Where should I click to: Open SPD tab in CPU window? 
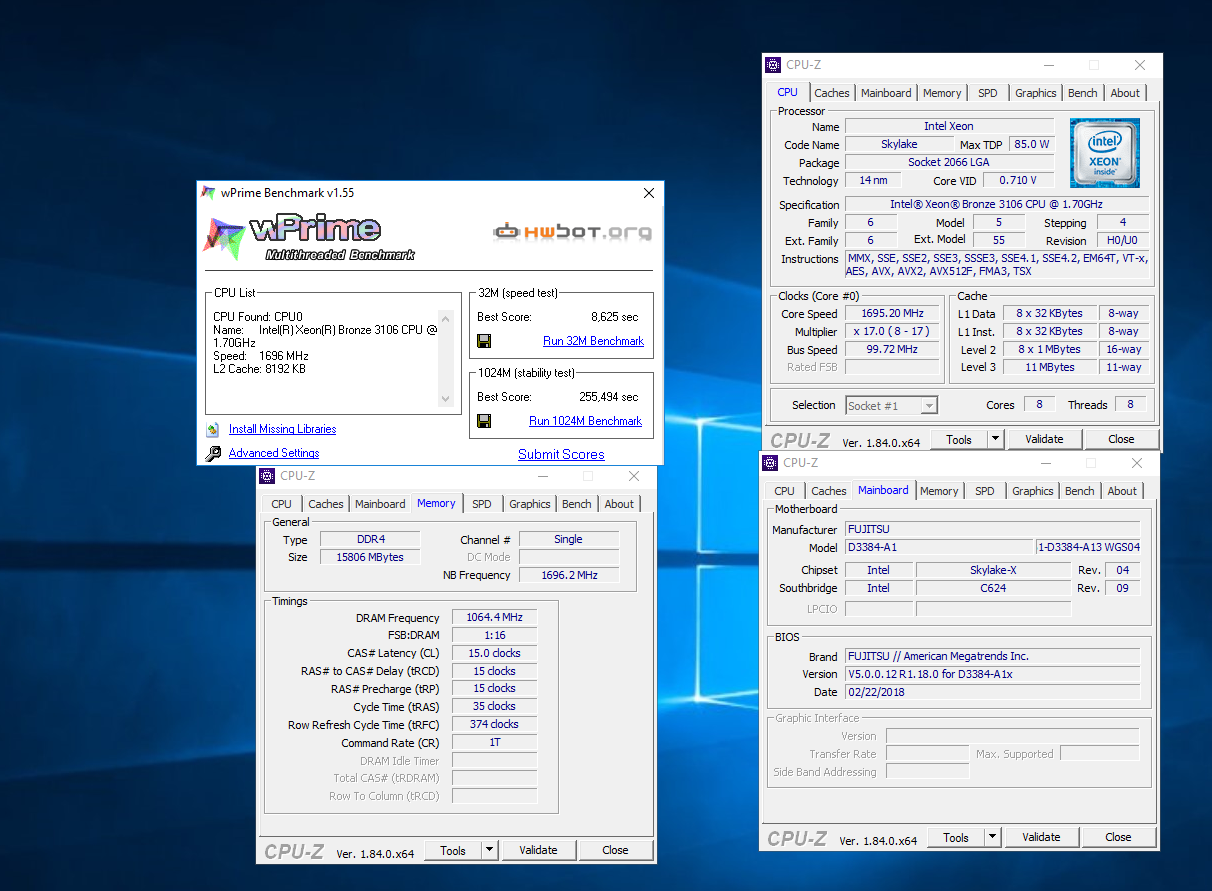pyautogui.click(x=988, y=93)
